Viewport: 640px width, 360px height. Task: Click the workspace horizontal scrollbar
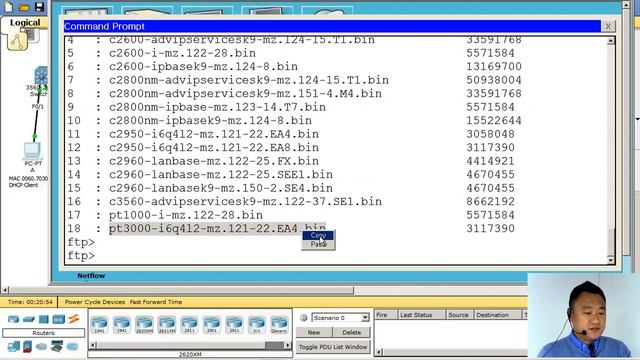click(182, 290)
